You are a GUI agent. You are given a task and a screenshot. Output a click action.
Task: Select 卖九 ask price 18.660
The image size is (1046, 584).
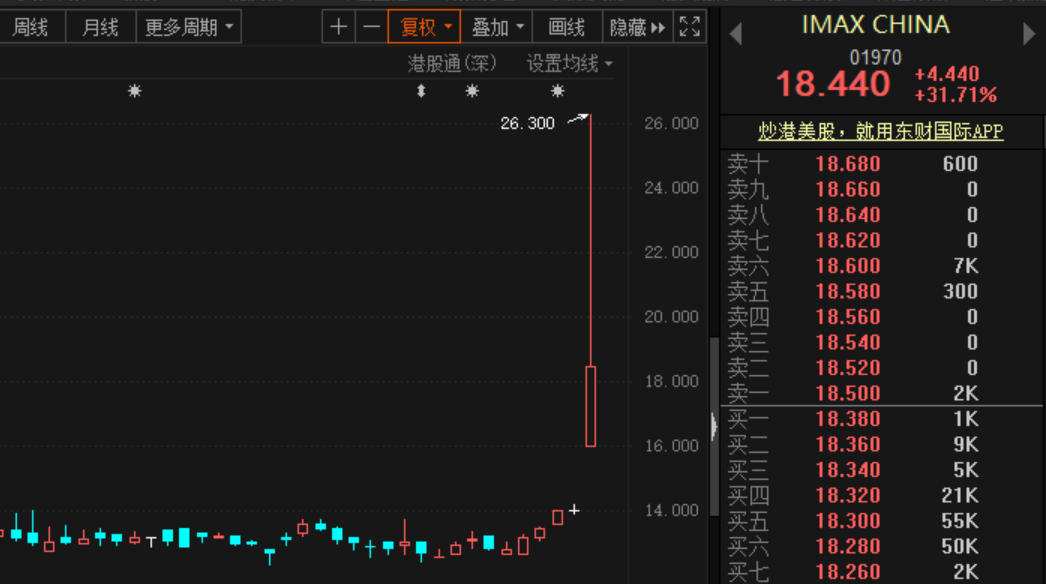pos(848,190)
